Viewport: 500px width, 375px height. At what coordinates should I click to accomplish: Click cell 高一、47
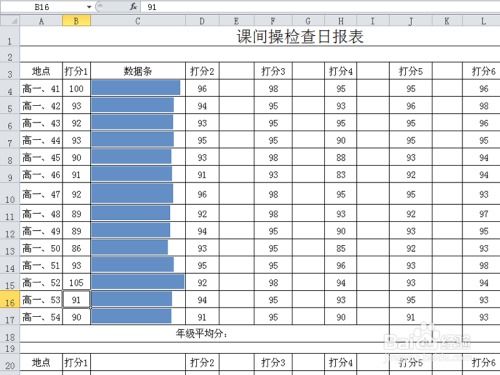coord(41,194)
